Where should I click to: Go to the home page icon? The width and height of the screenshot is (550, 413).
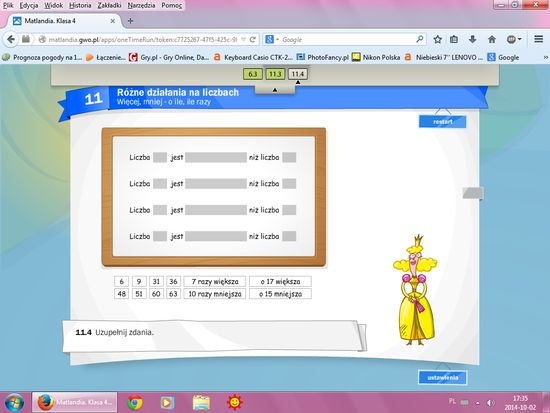492,39
